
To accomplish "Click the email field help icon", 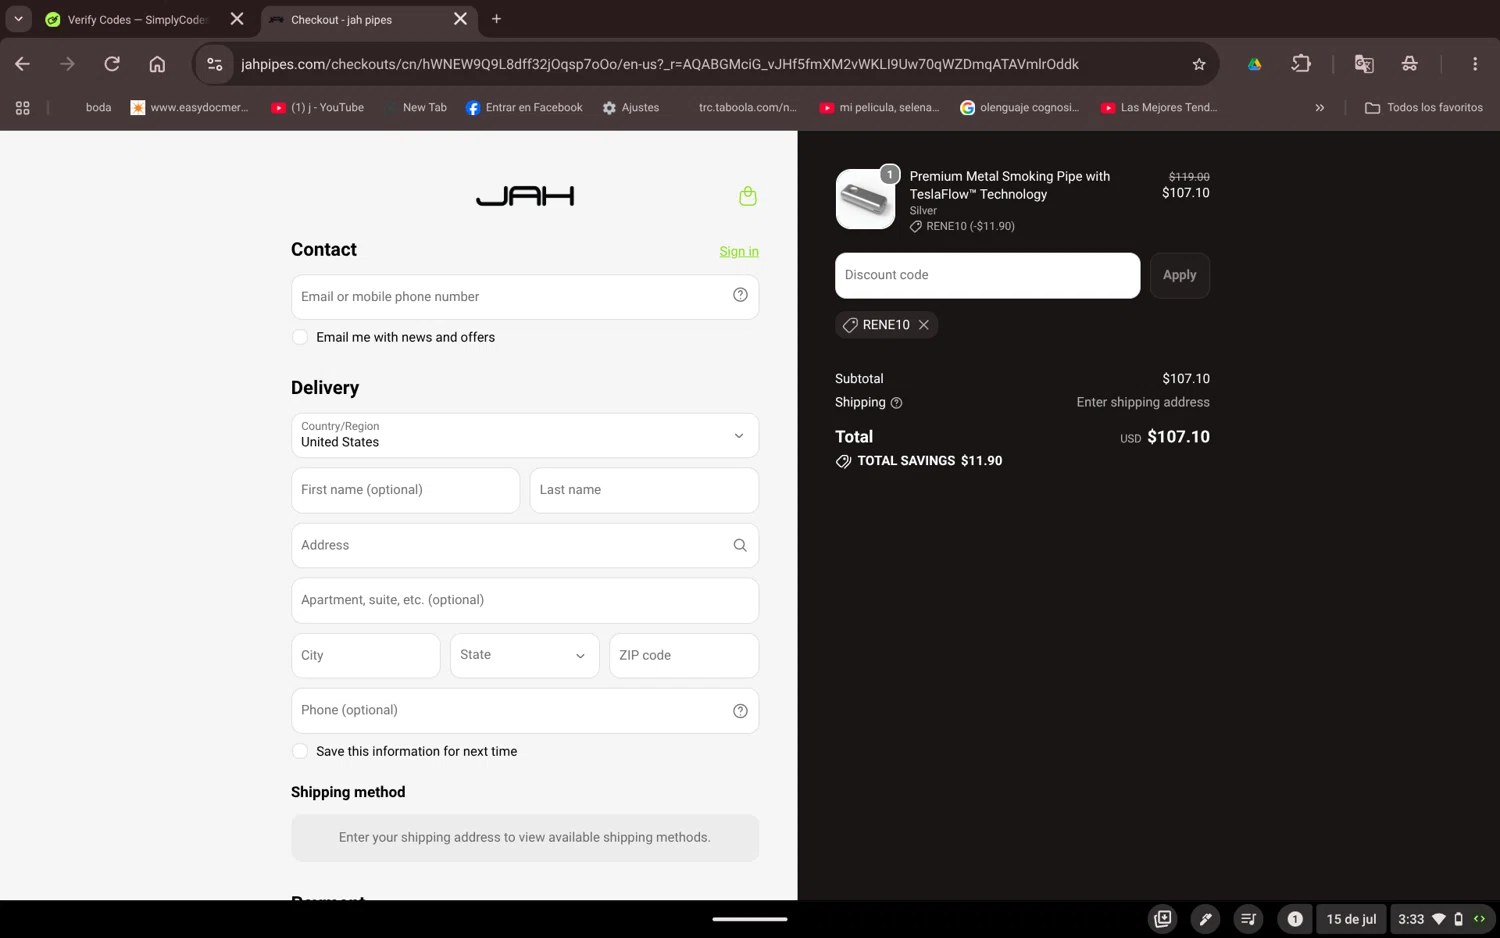I will (x=740, y=295).
